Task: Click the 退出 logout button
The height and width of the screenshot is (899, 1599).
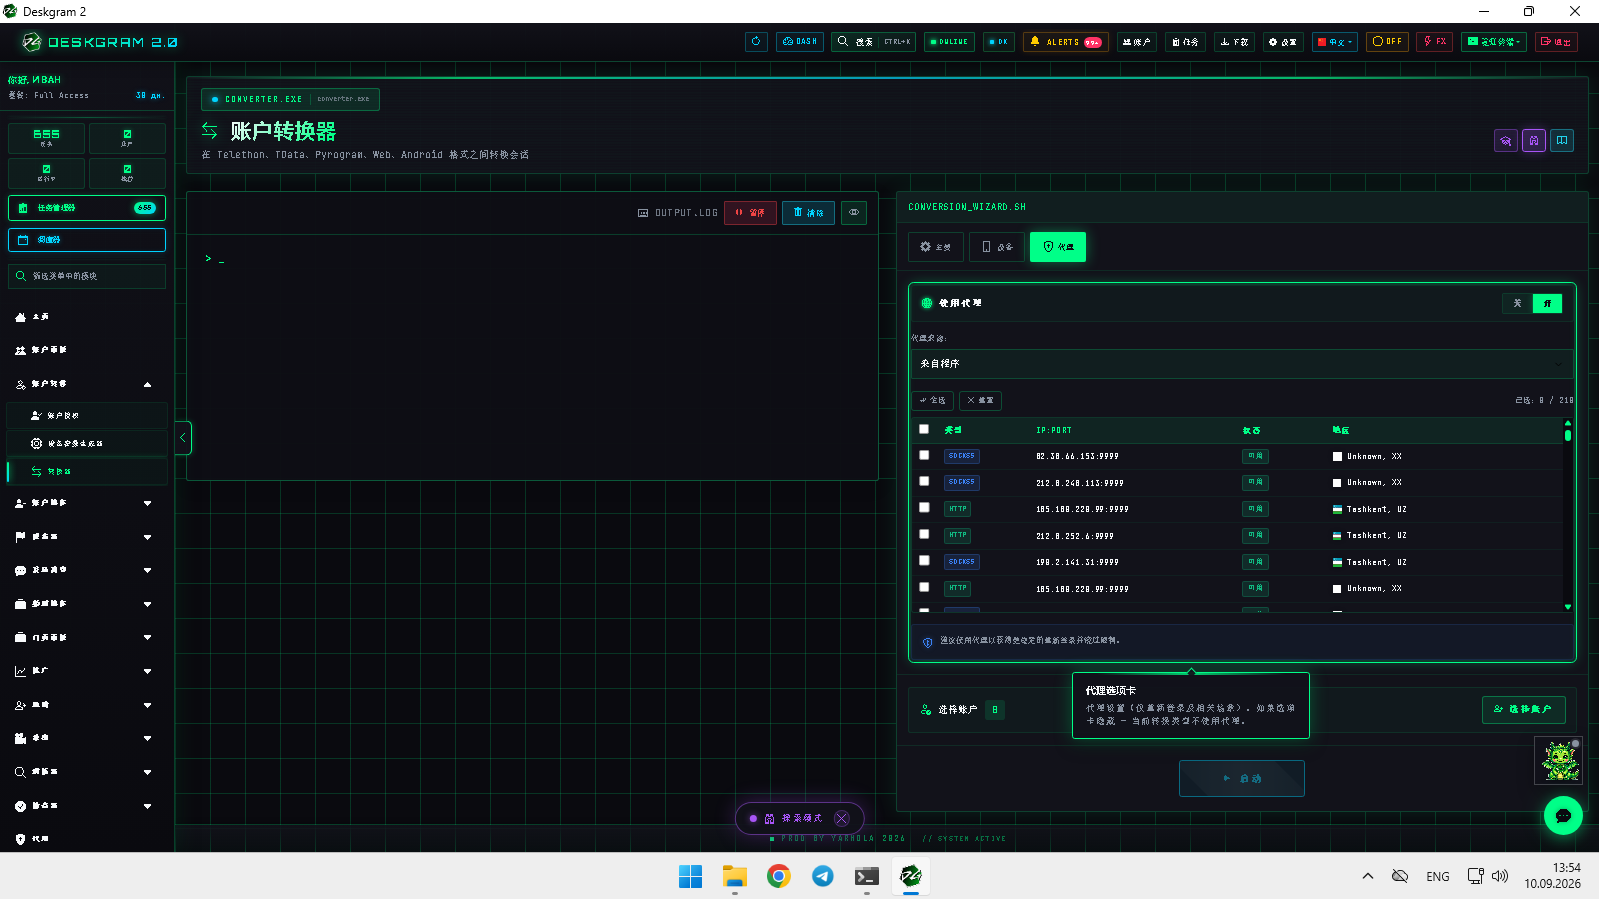Action: 1555,42
